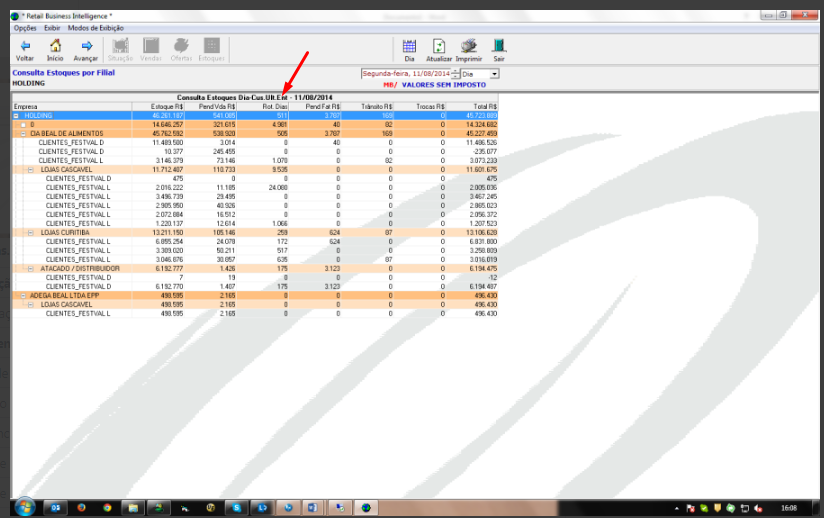Screen dimensions: 824x518
Task: Sort by the Estoque R$ column header
Action: (158, 106)
